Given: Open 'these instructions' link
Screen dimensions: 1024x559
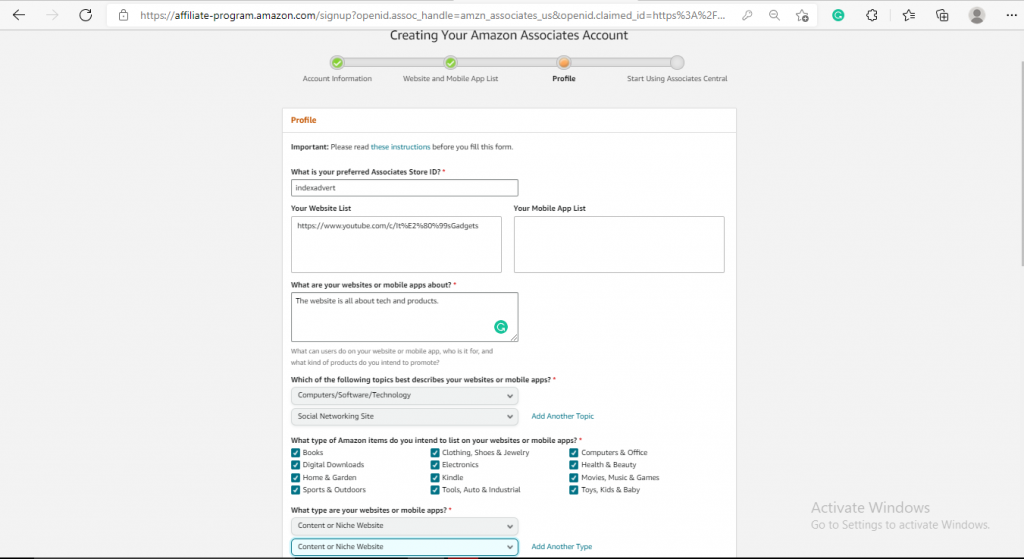Looking at the screenshot, I should pos(400,147).
